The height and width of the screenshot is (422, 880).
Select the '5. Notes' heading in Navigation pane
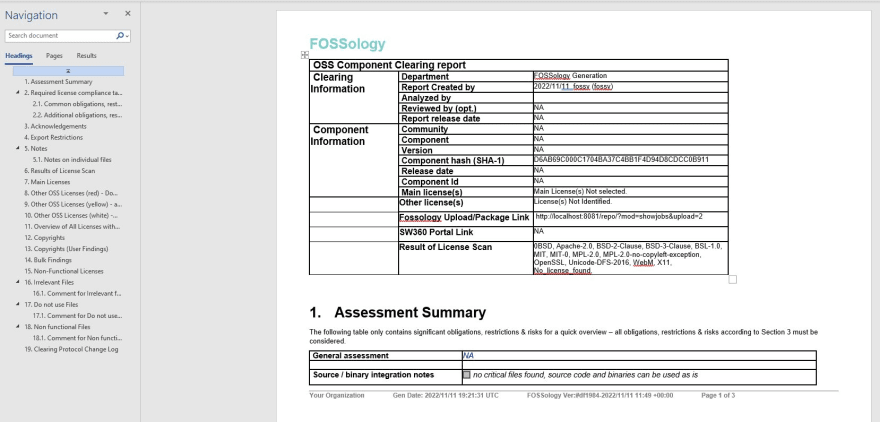[35, 148]
